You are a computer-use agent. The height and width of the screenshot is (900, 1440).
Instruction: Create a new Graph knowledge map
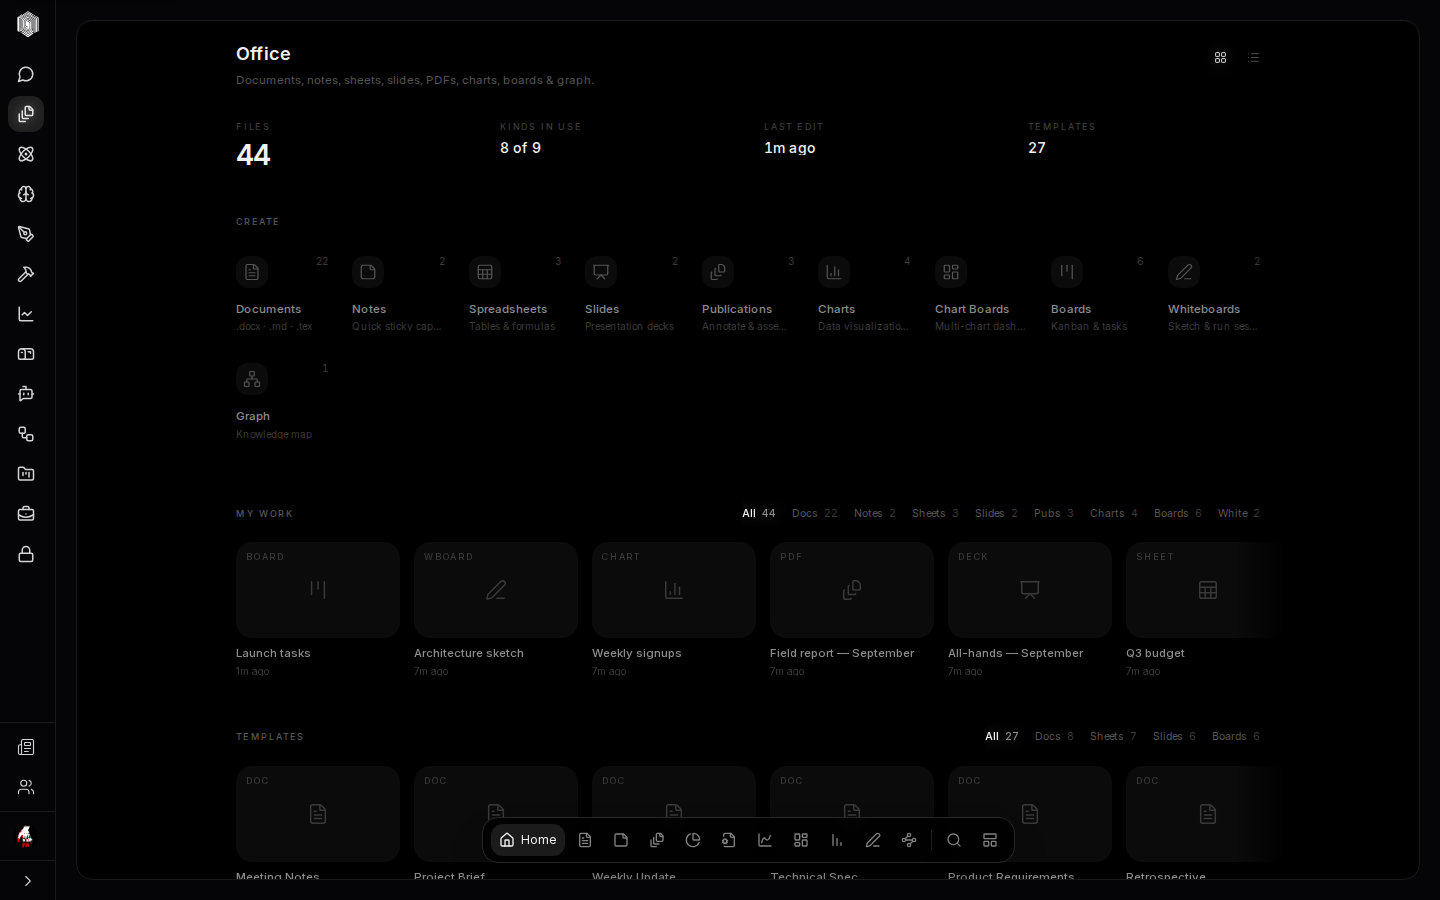tap(282, 401)
